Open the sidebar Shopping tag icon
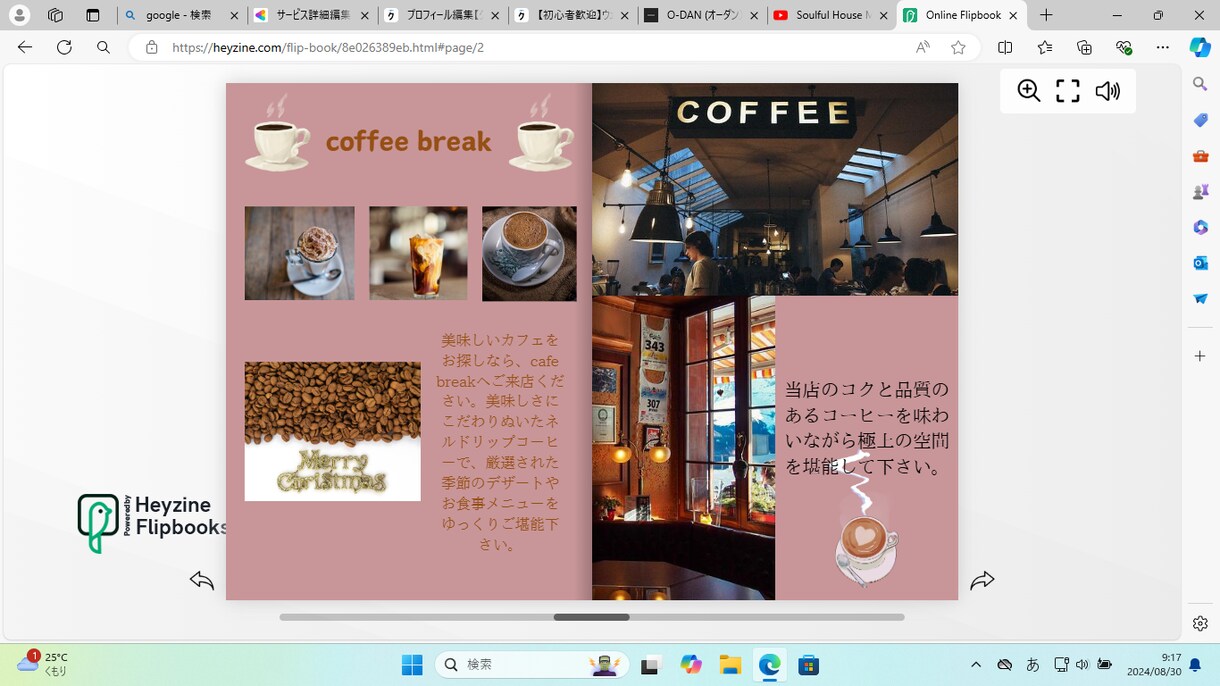Screen dimensions: 1220x686 point(1200,120)
